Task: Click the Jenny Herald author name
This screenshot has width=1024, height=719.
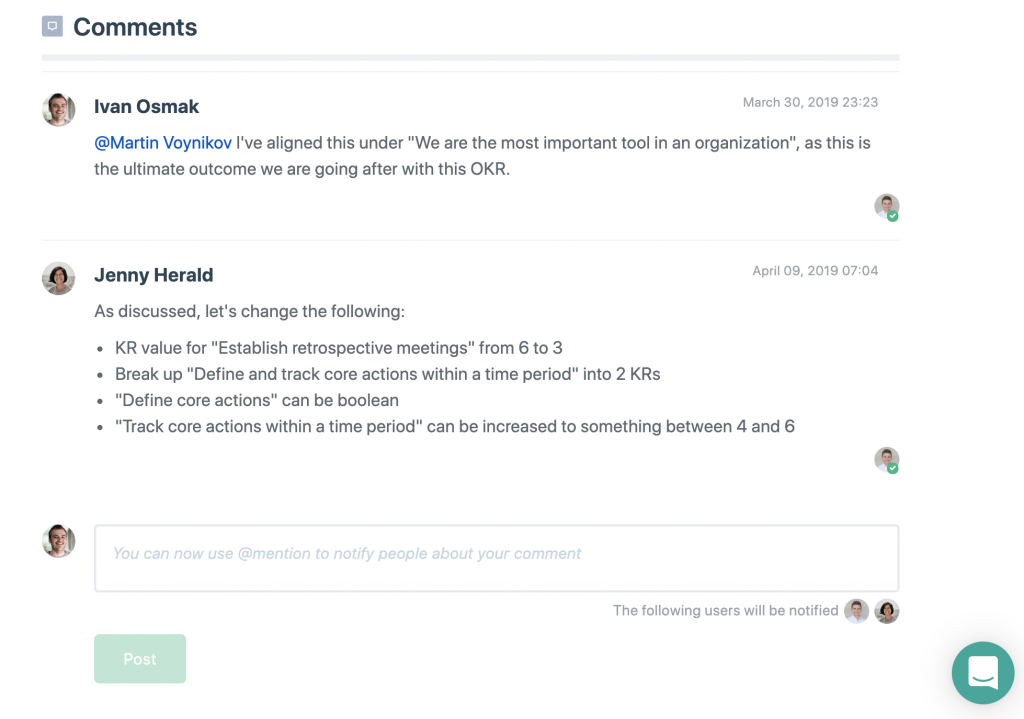Action: click(x=153, y=275)
